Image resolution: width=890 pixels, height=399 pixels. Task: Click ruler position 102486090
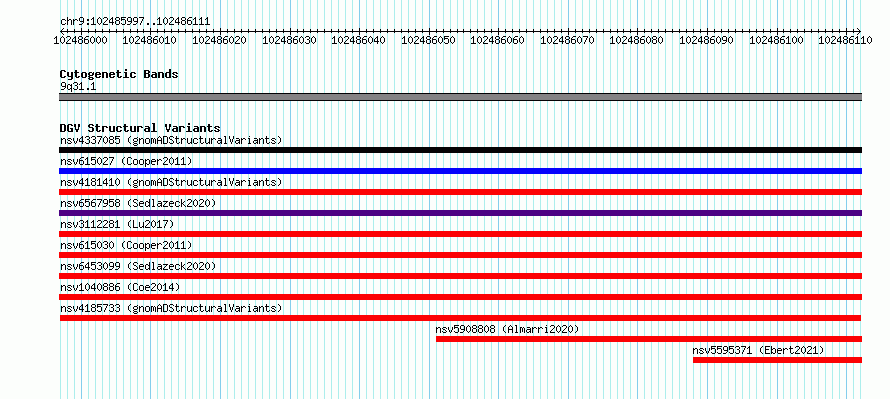pos(706,40)
